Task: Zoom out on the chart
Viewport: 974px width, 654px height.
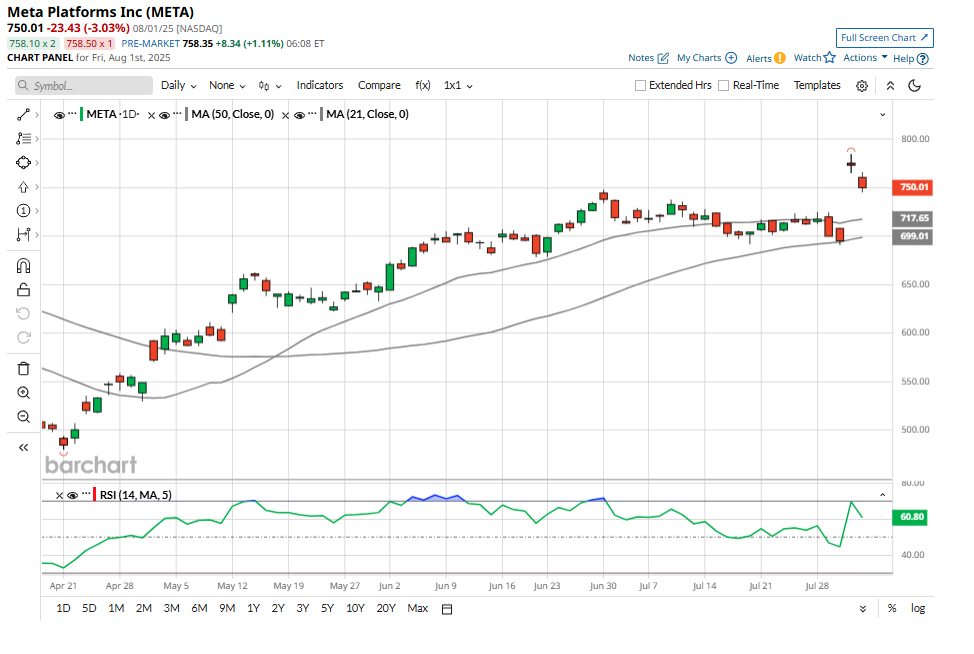Action: point(23,417)
